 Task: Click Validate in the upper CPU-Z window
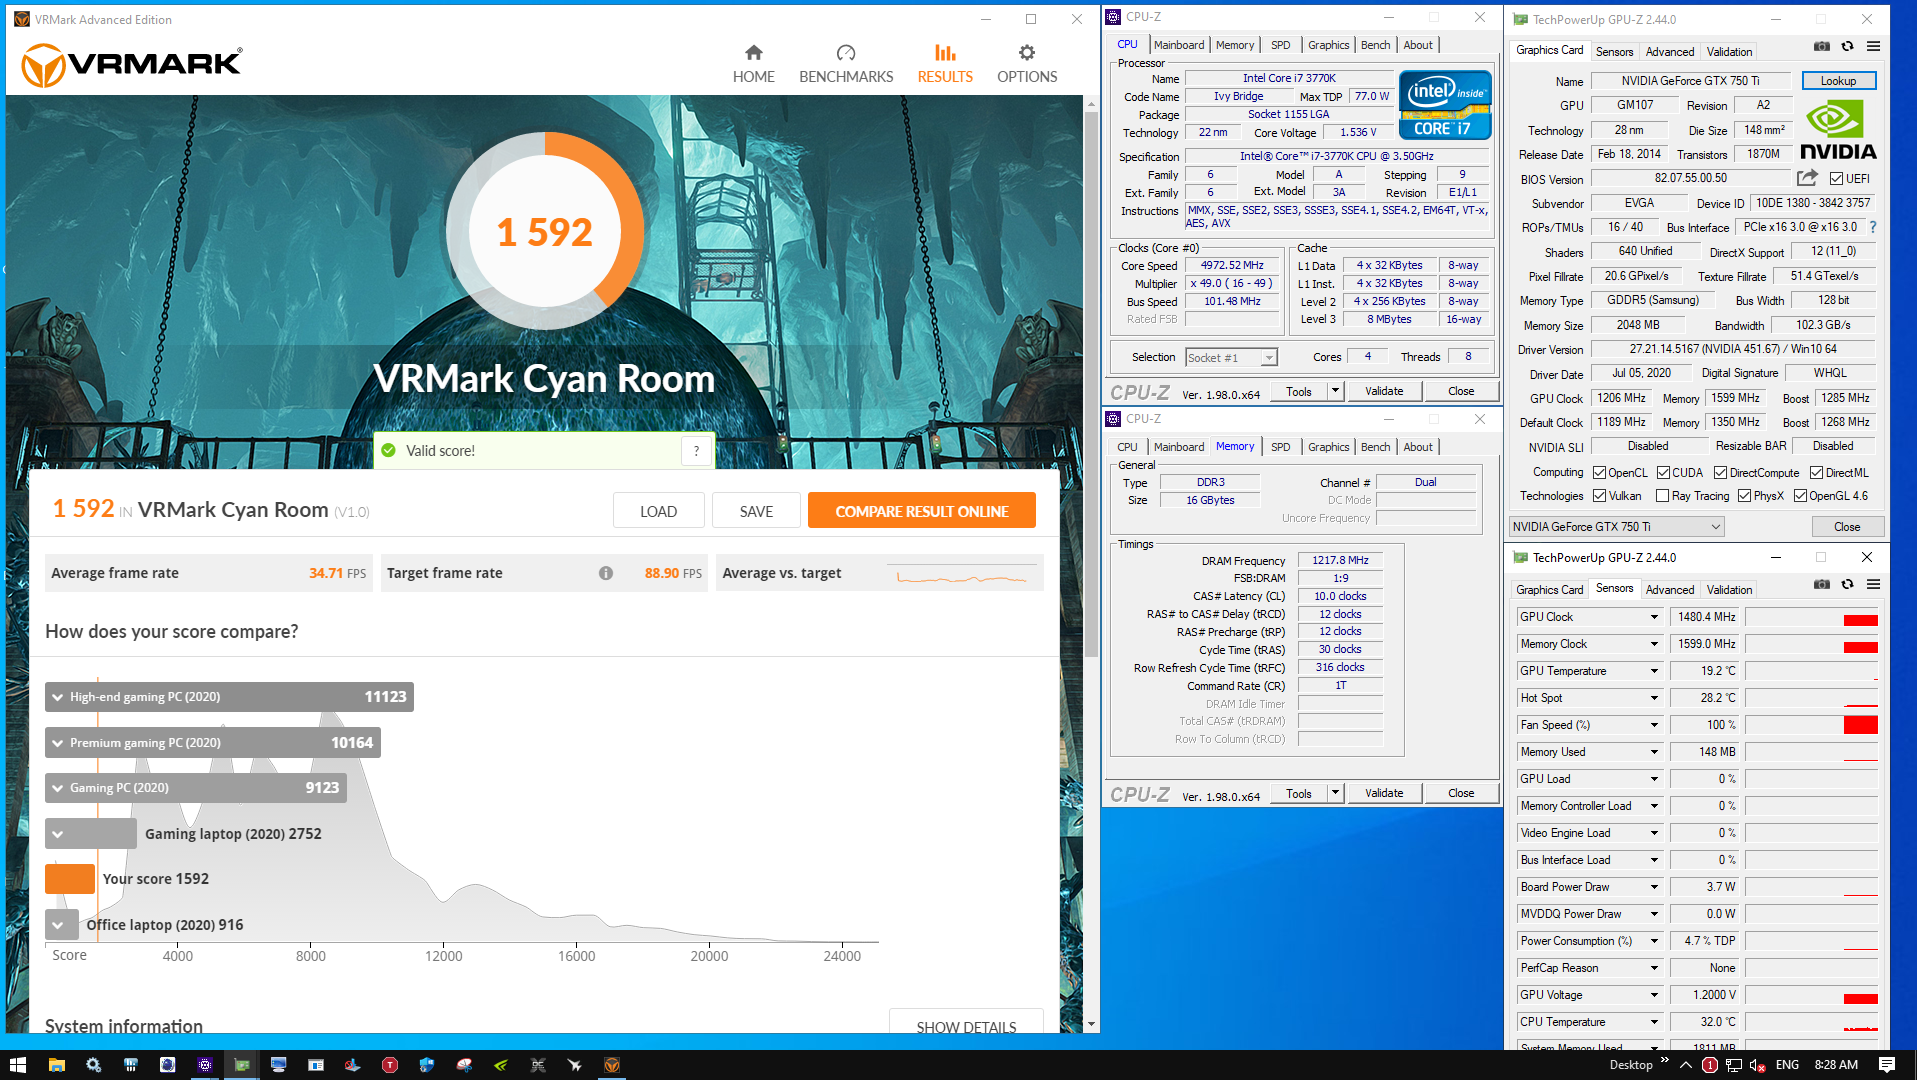click(x=1384, y=391)
